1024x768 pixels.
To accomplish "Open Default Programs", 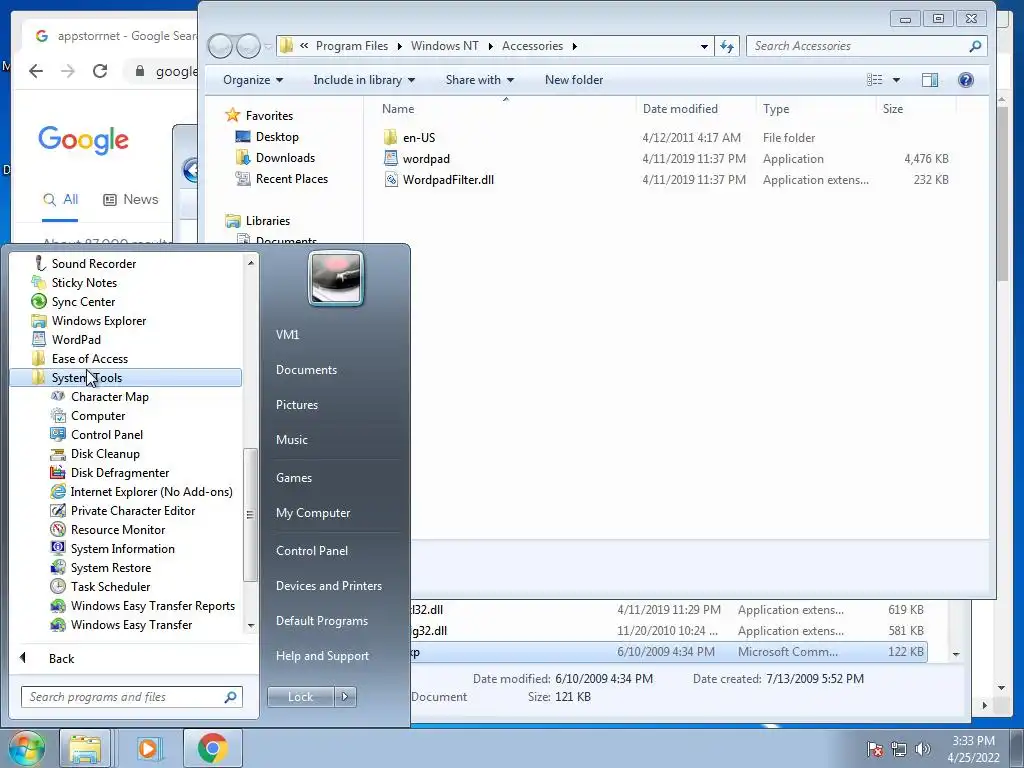I will [x=321, y=620].
